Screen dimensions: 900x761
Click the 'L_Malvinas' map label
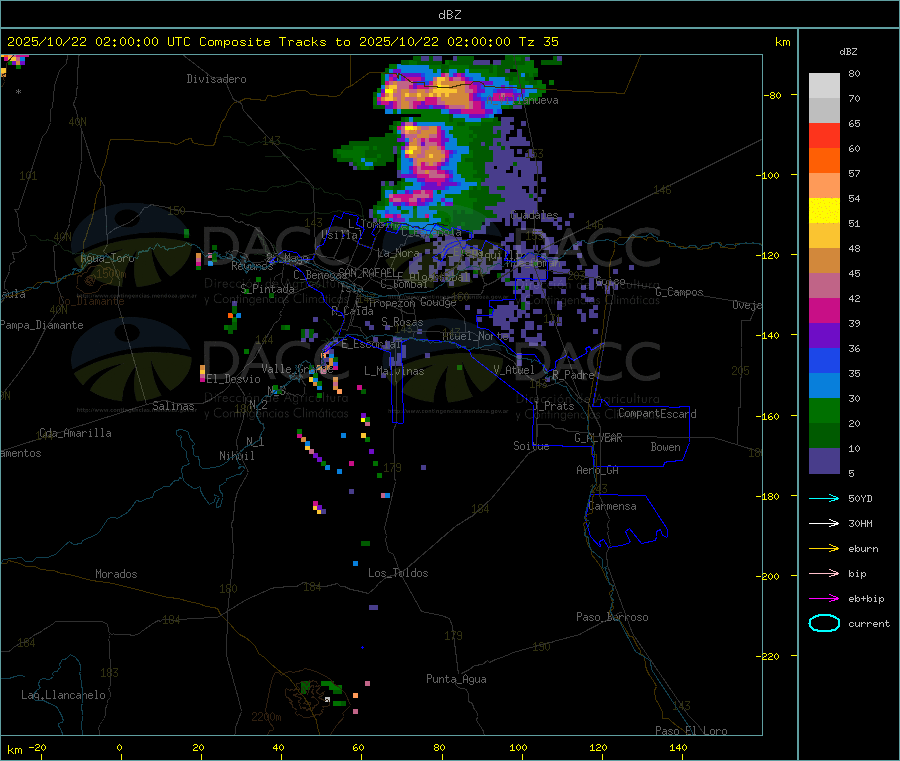pyautogui.click(x=394, y=372)
